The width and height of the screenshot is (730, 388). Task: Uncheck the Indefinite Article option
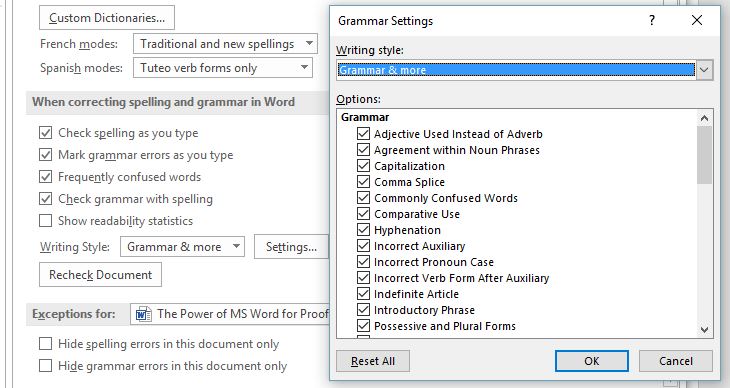tap(363, 294)
